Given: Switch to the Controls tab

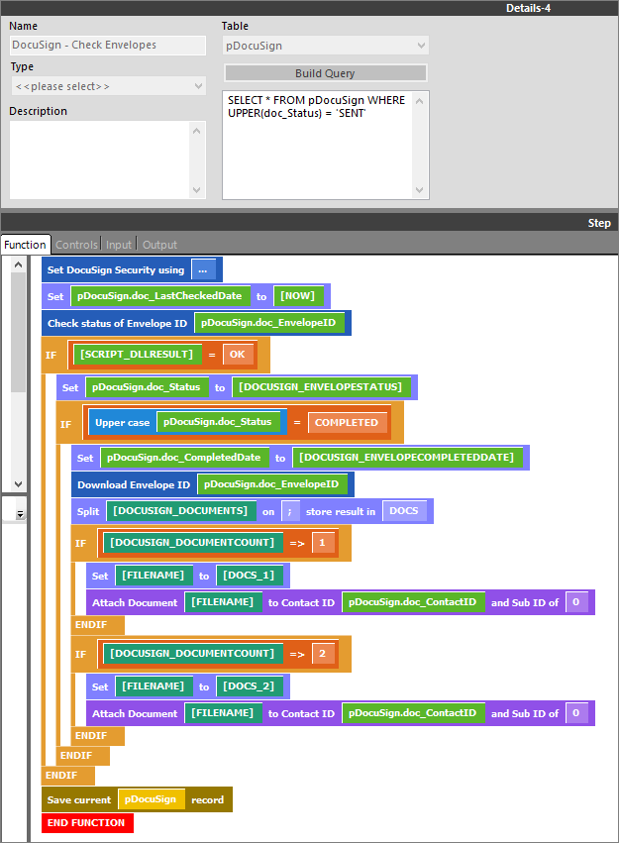Looking at the screenshot, I should [x=76, y=245].
